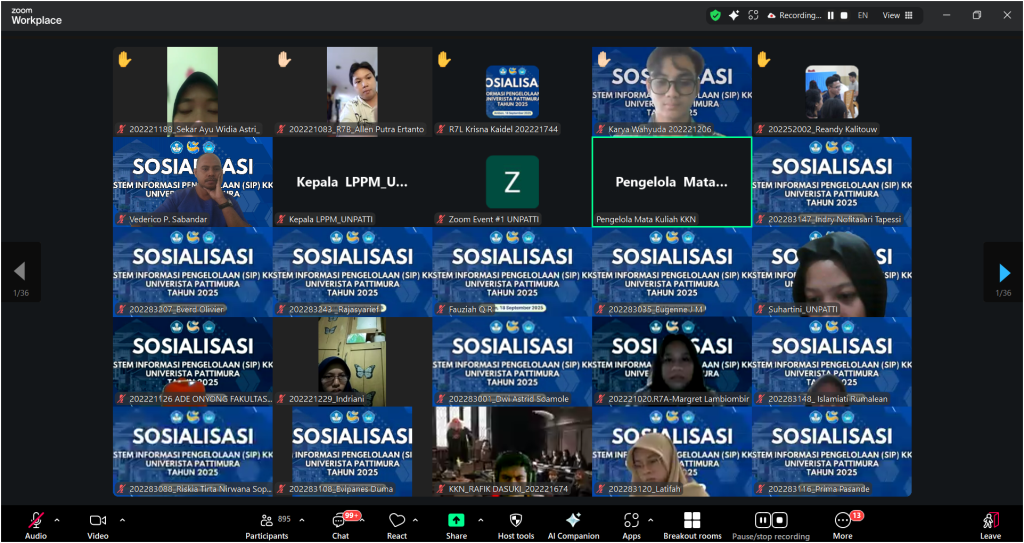Open the More options menu
This screenshot has width=1024, height=543.
842,523
